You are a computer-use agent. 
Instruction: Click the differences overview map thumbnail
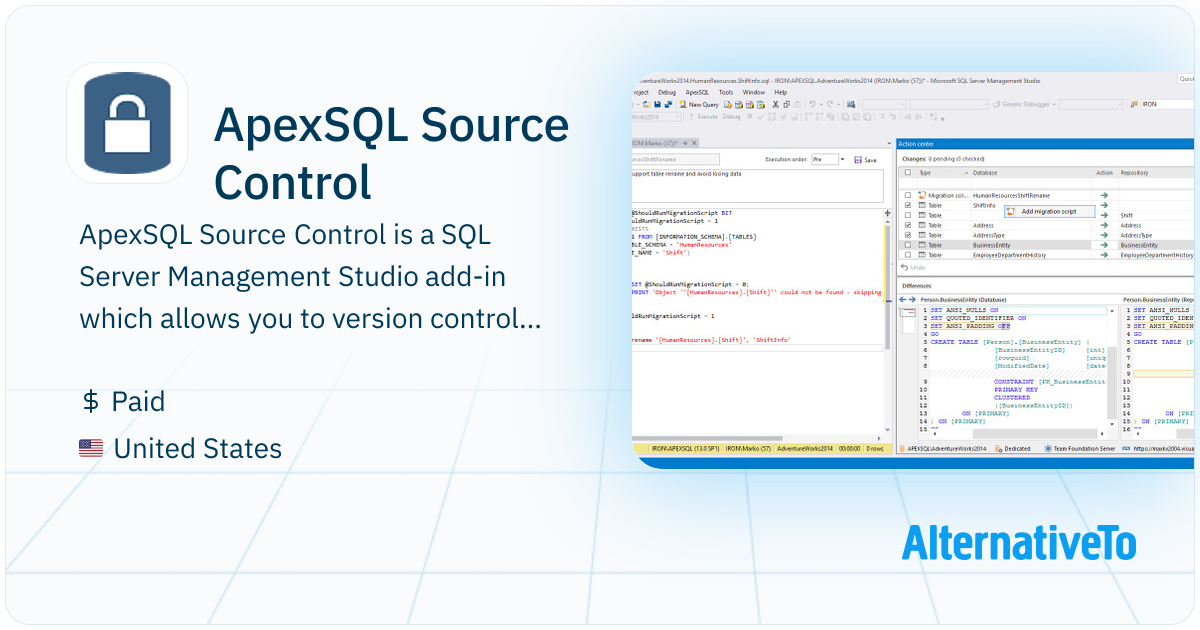click(x=908, y=320)
